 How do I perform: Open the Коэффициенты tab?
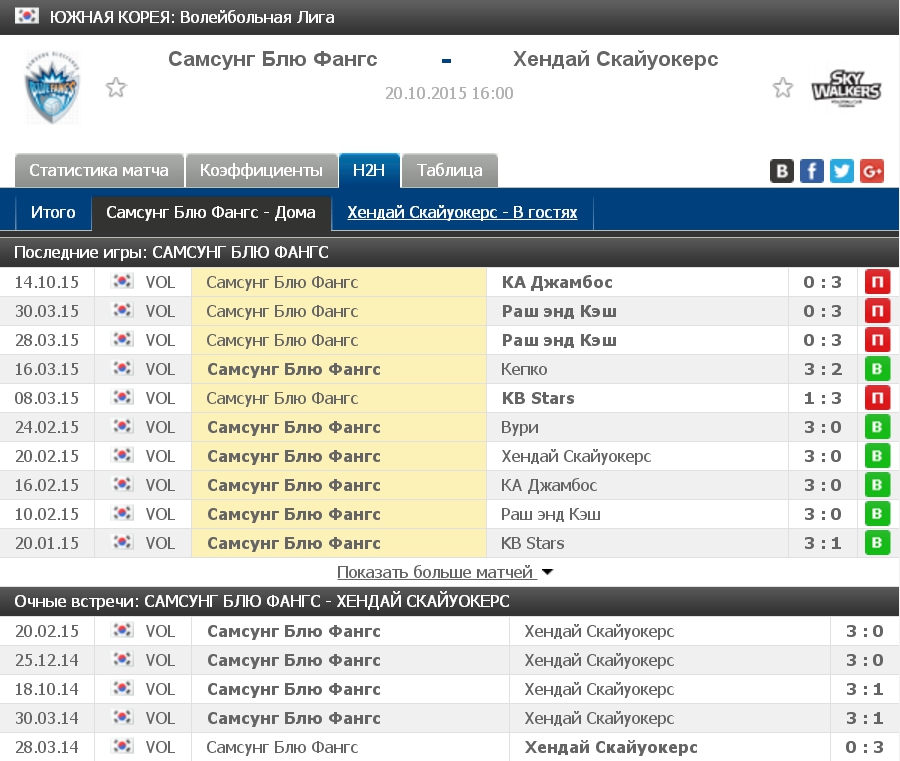tap(261, 171)
